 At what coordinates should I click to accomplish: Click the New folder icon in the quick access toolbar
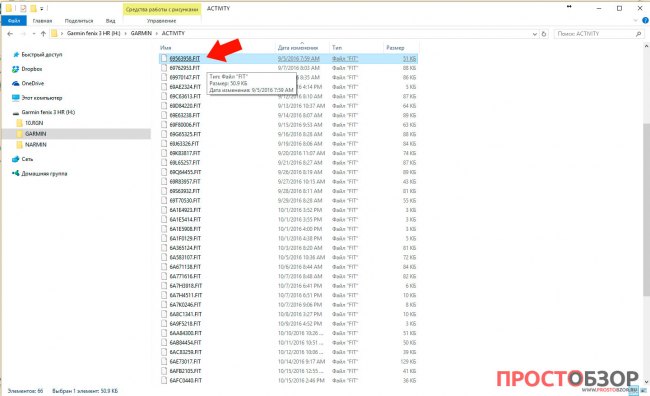click(x=33, y=8)
